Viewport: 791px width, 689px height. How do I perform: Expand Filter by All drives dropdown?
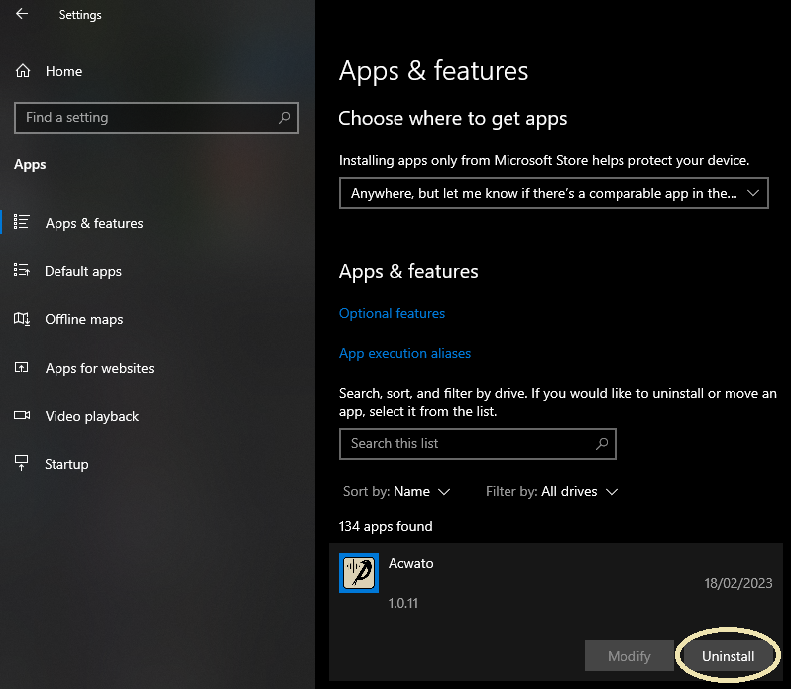point(552,491)
